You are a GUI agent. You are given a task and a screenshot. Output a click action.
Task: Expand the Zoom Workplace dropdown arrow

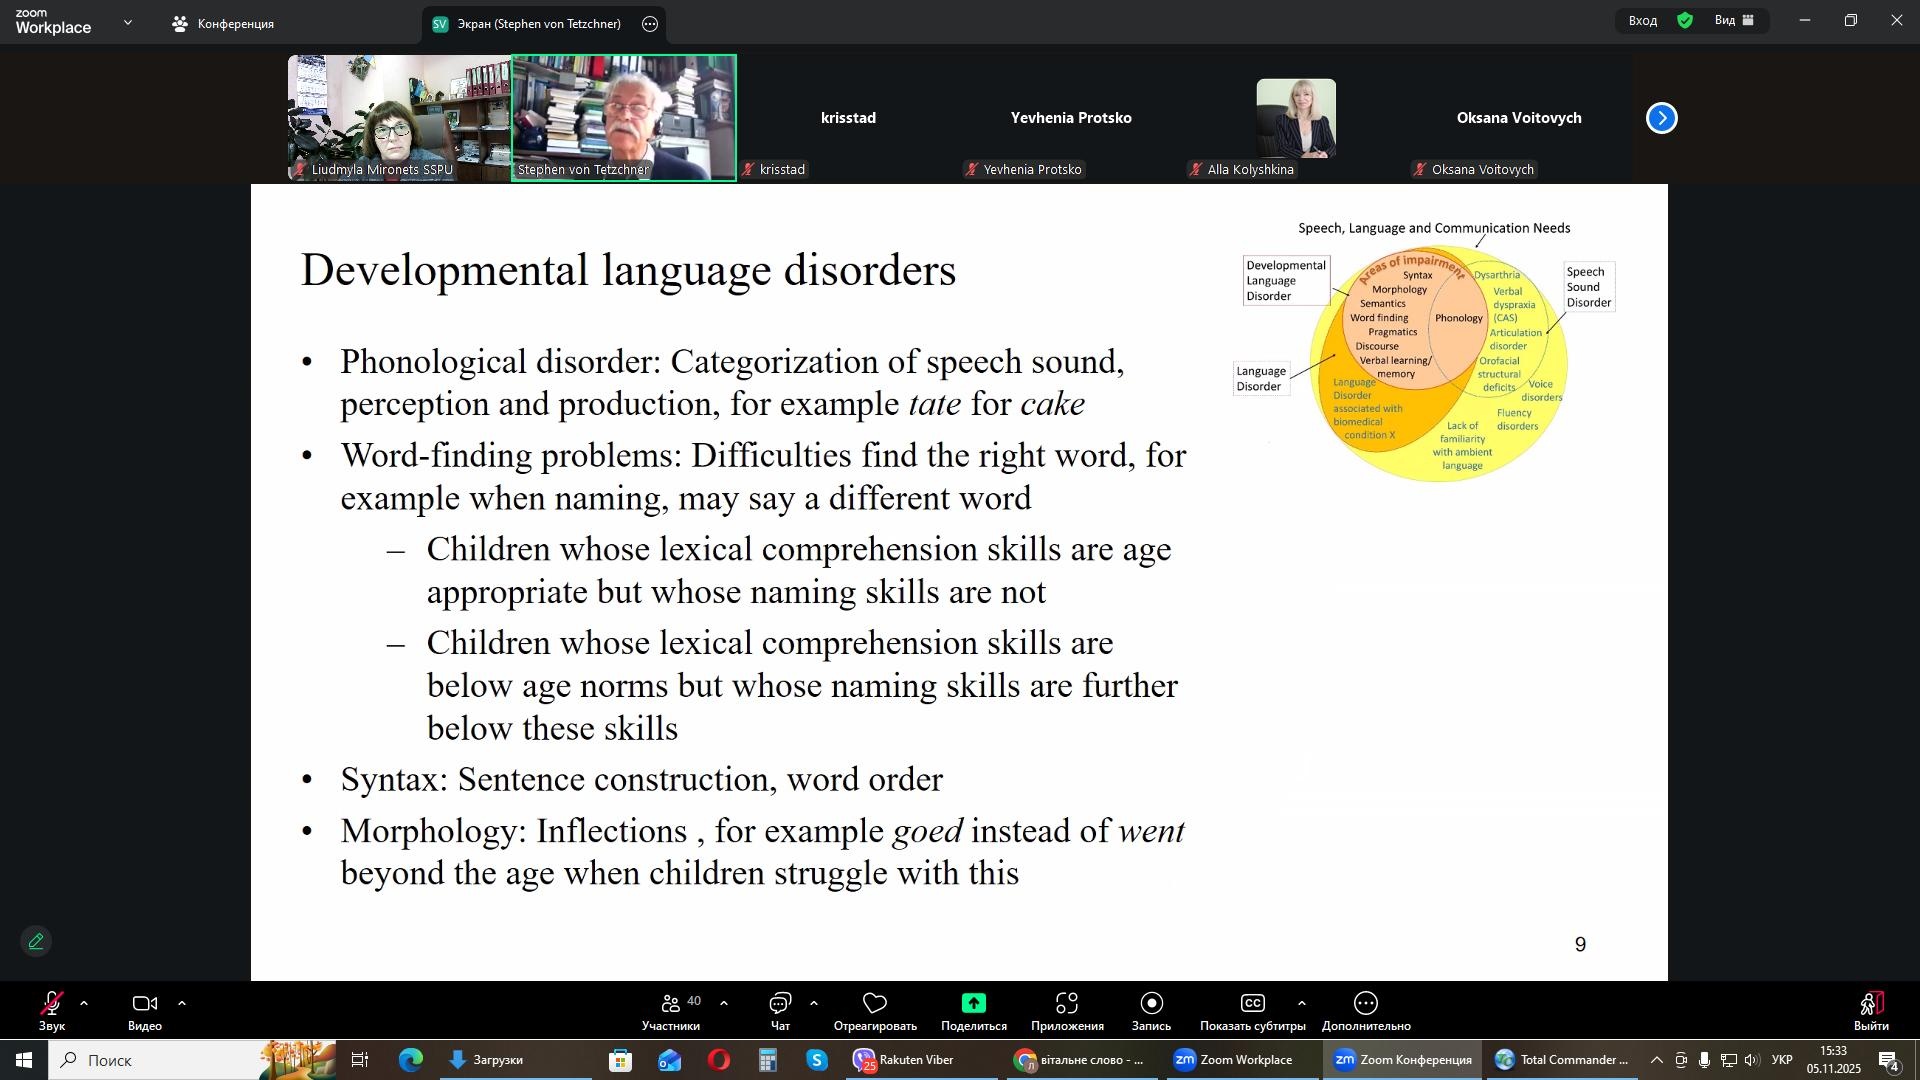pos(128,22)
